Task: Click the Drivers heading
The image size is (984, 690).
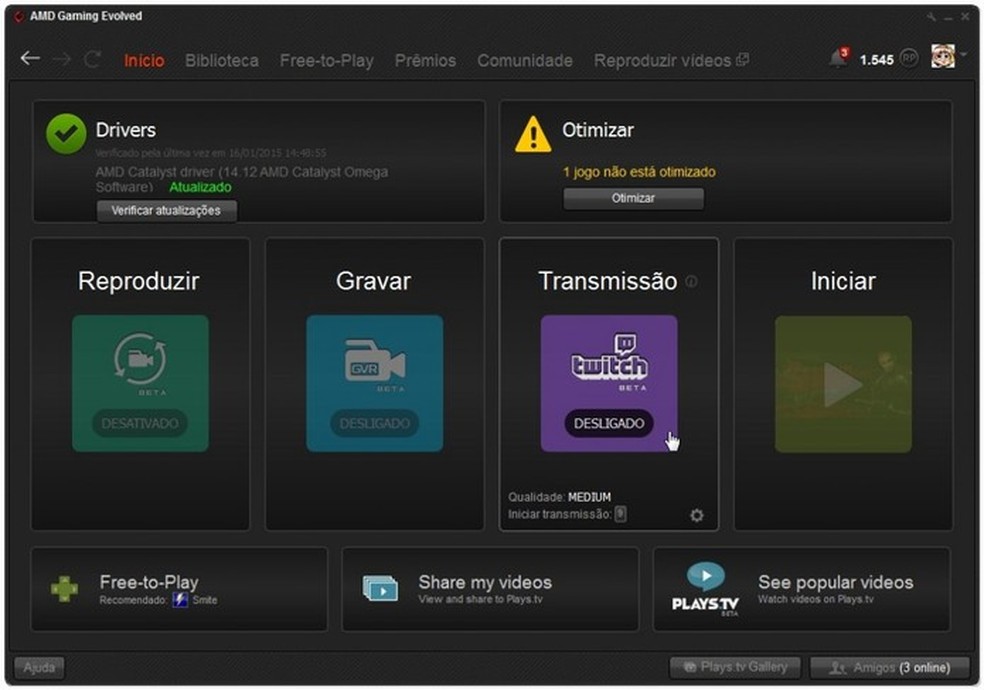Action: click(126, 130)
